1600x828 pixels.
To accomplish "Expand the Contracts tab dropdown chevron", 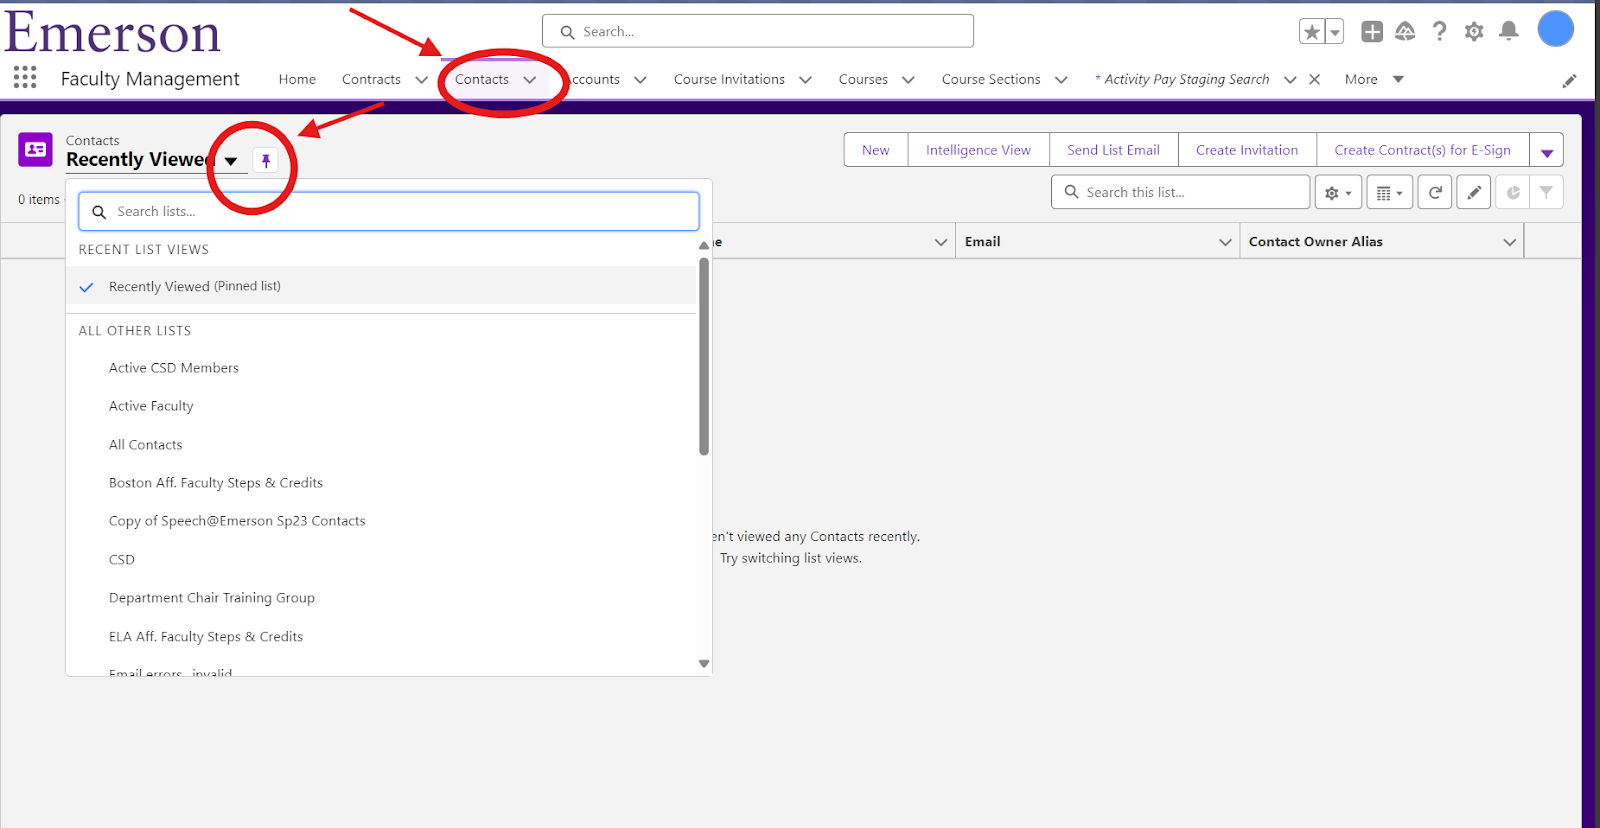I will (x=421, y=80).
